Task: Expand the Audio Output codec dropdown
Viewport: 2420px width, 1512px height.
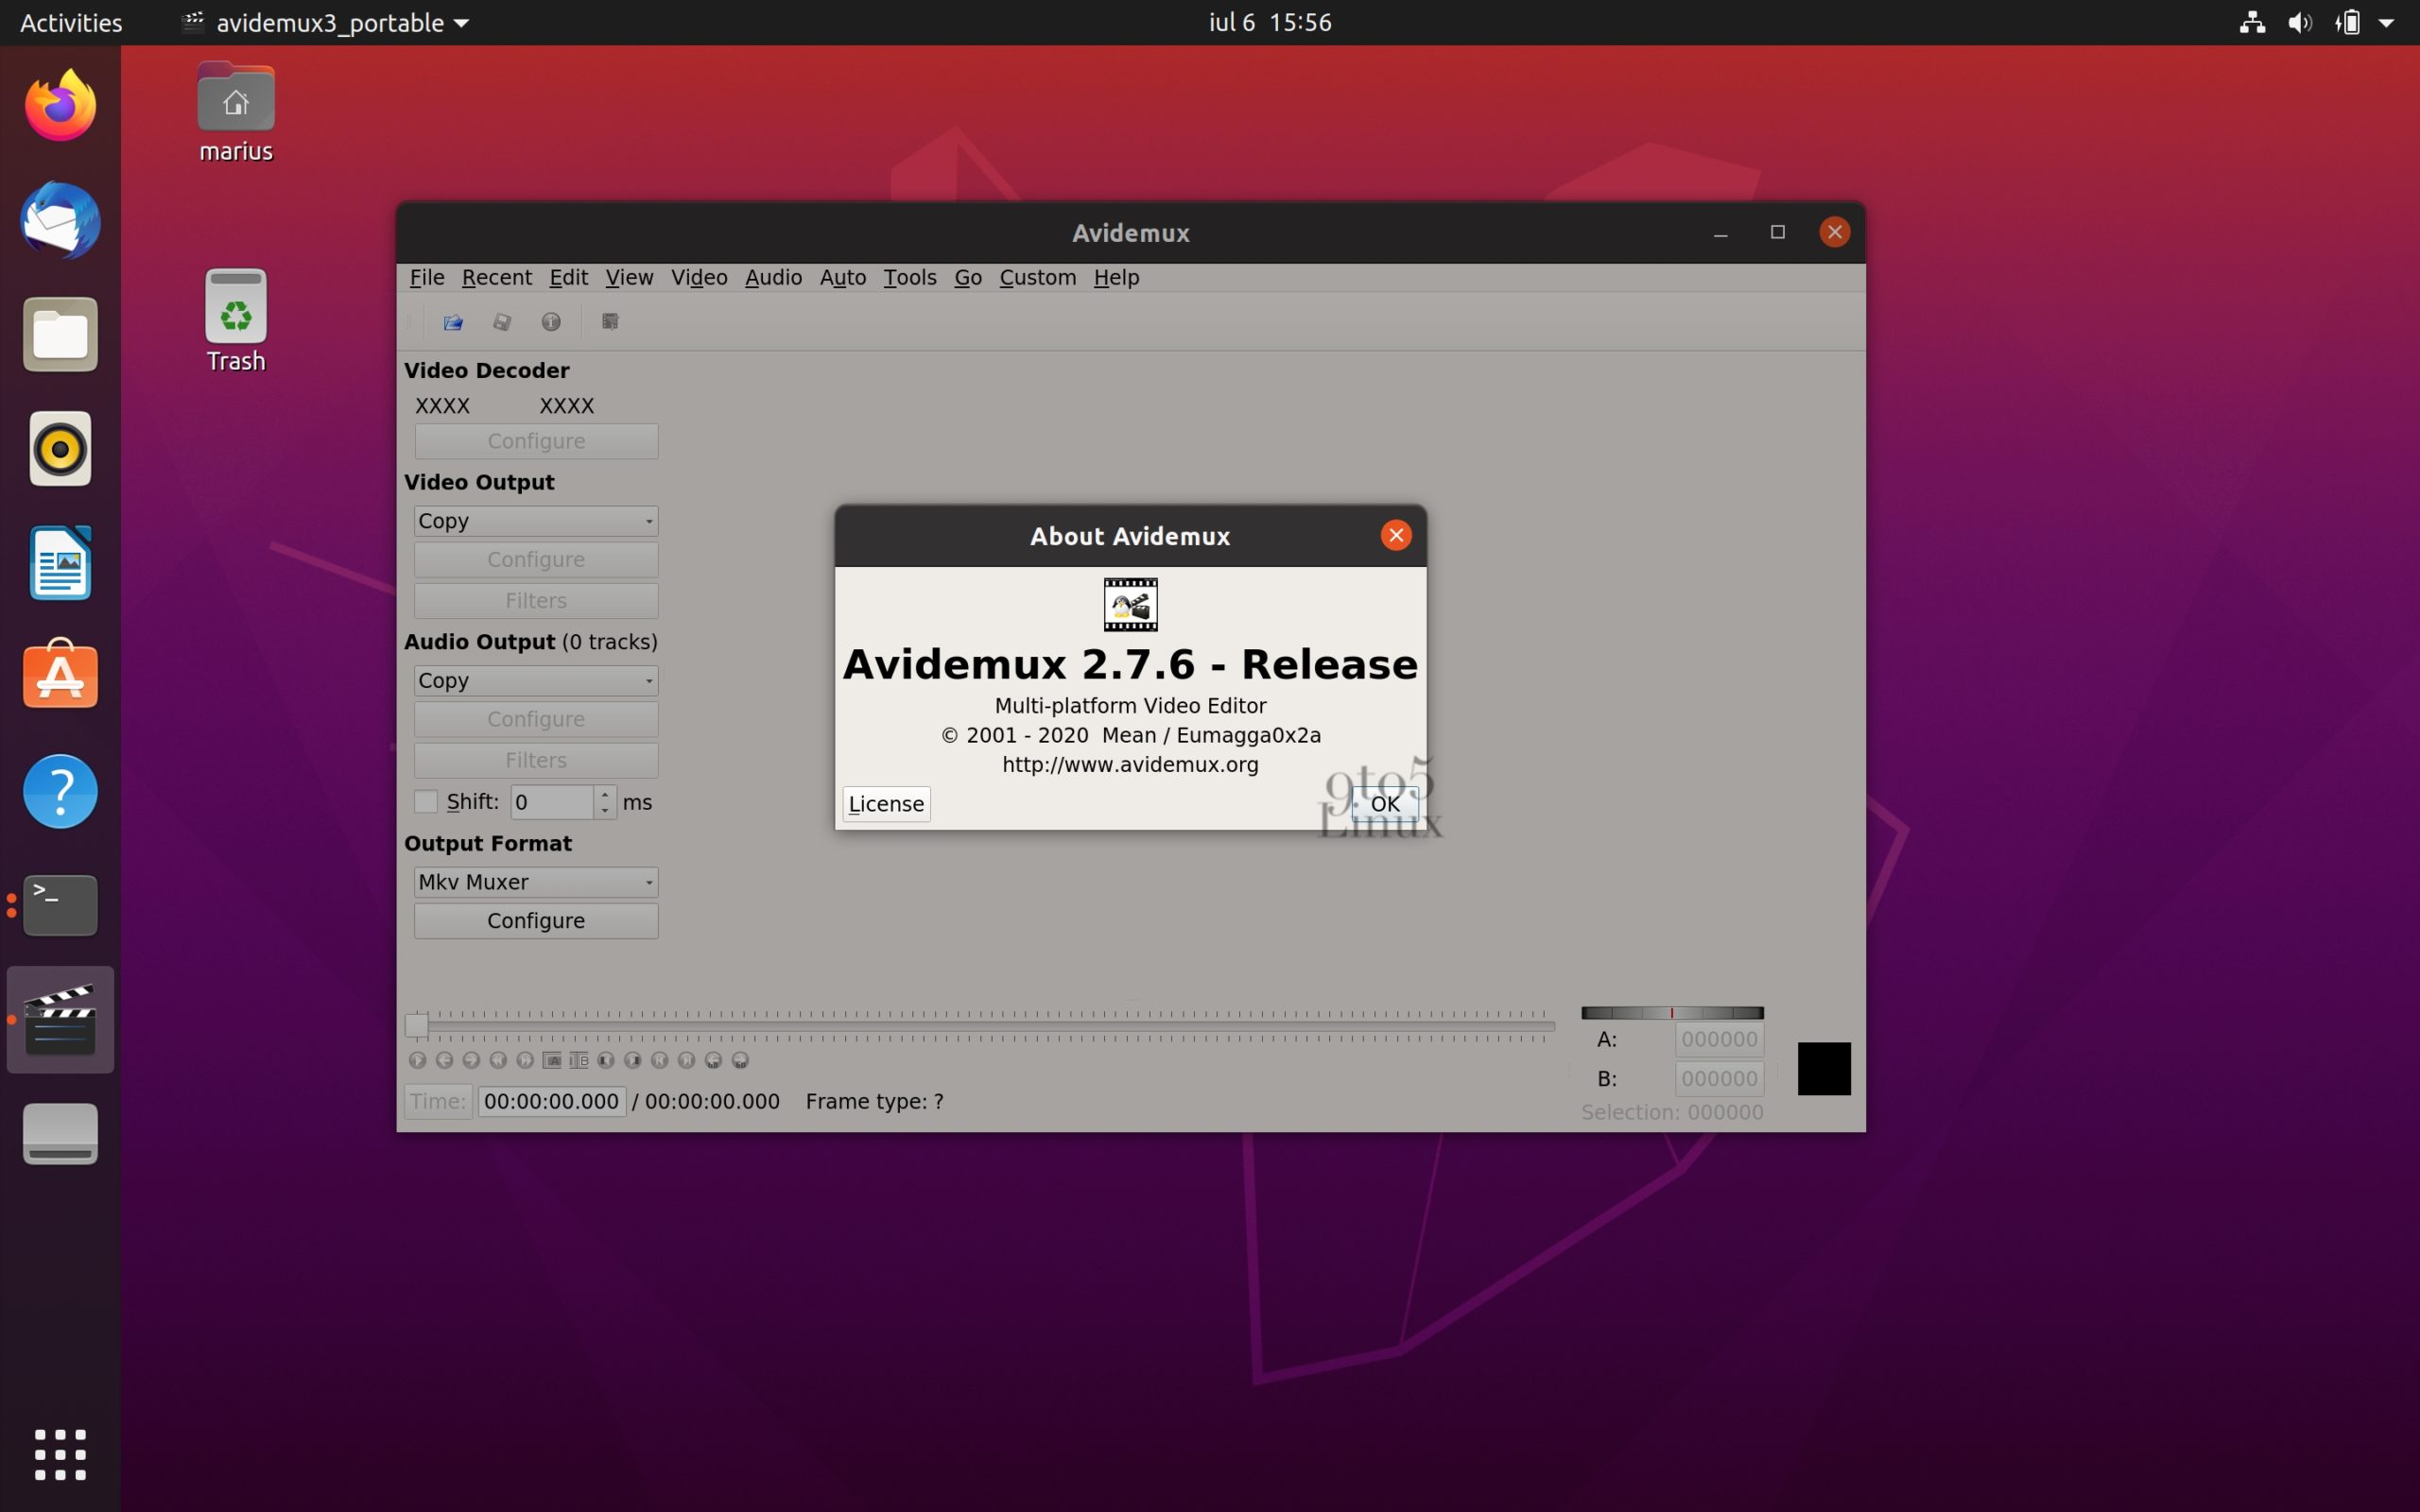Action: 535,681
